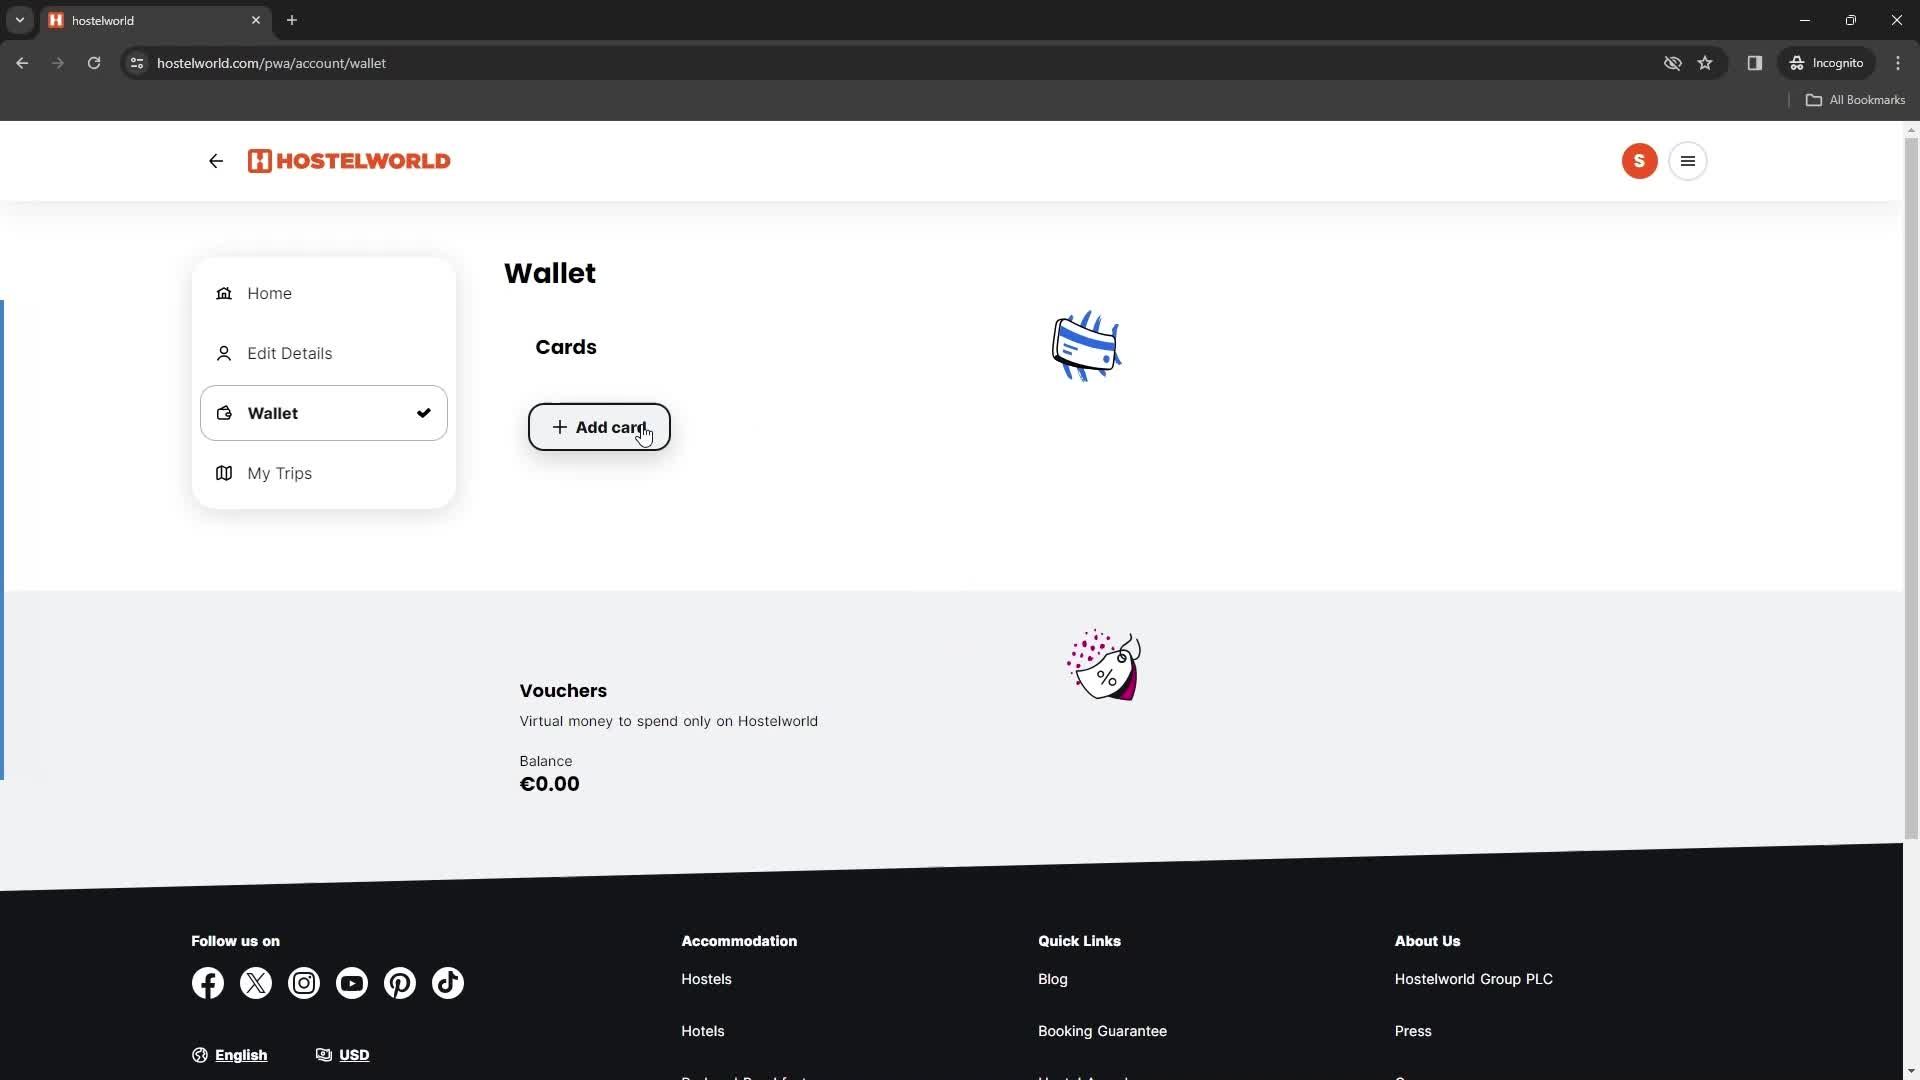Click the Hostelworld Facebook social icon
Viewport: 1920px width, 1080px height.
coord(207,982)
